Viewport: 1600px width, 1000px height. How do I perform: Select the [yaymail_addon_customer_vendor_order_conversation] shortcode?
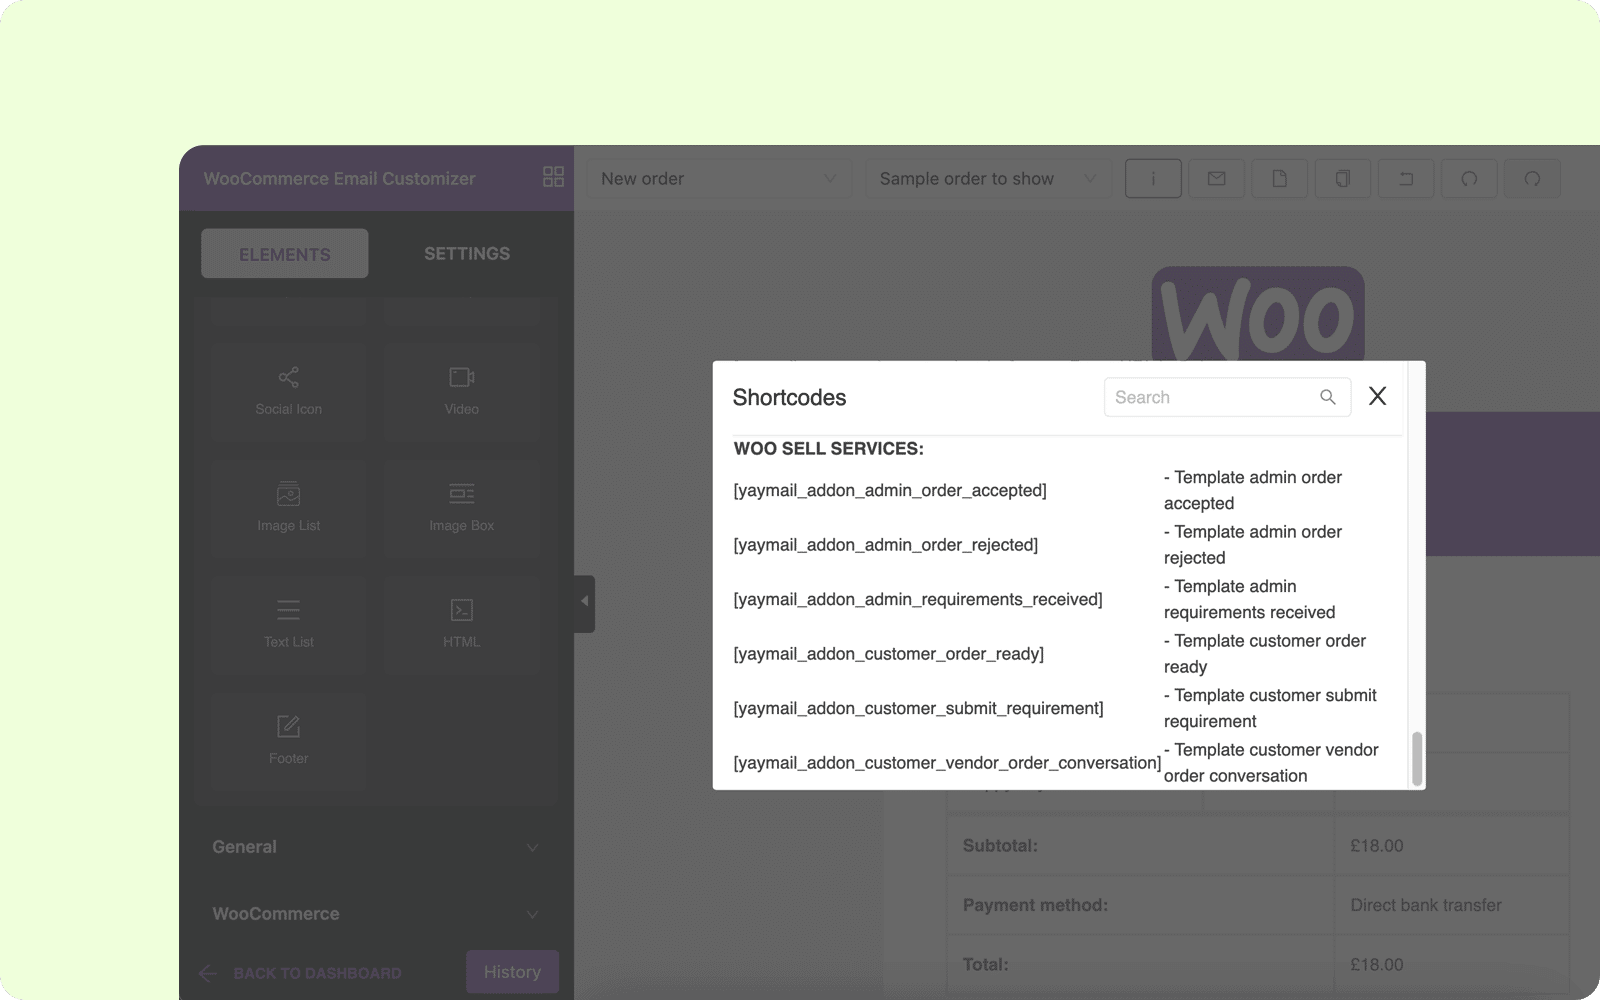point(947,763)
